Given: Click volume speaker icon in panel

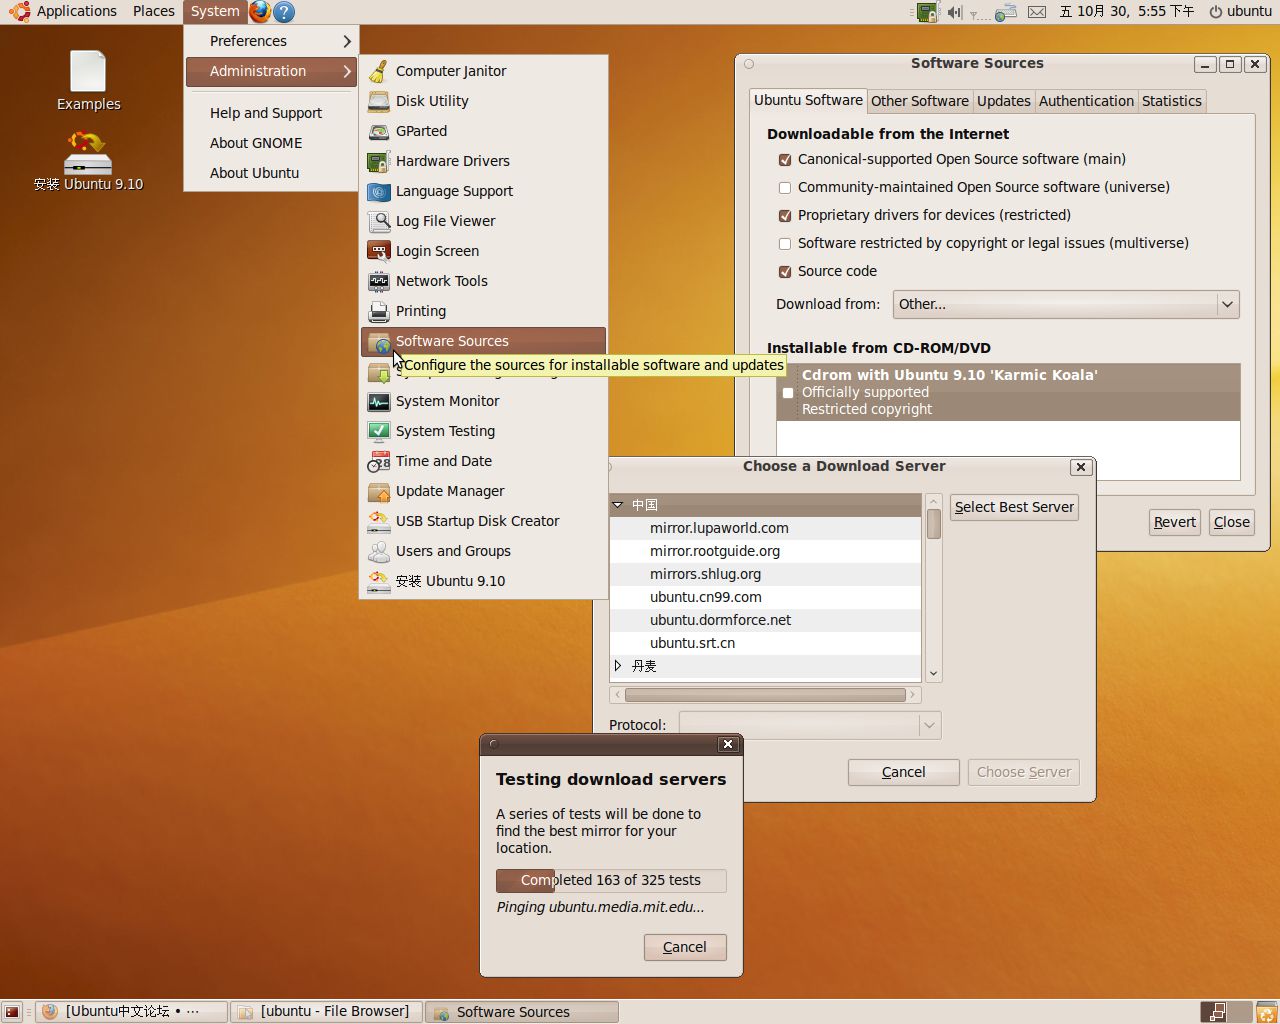Looking at the screenshot, I should coord(954,12).
